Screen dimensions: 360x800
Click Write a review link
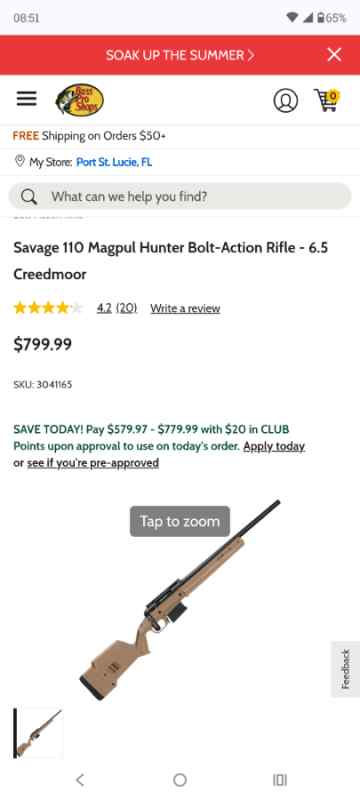point(185,309)
